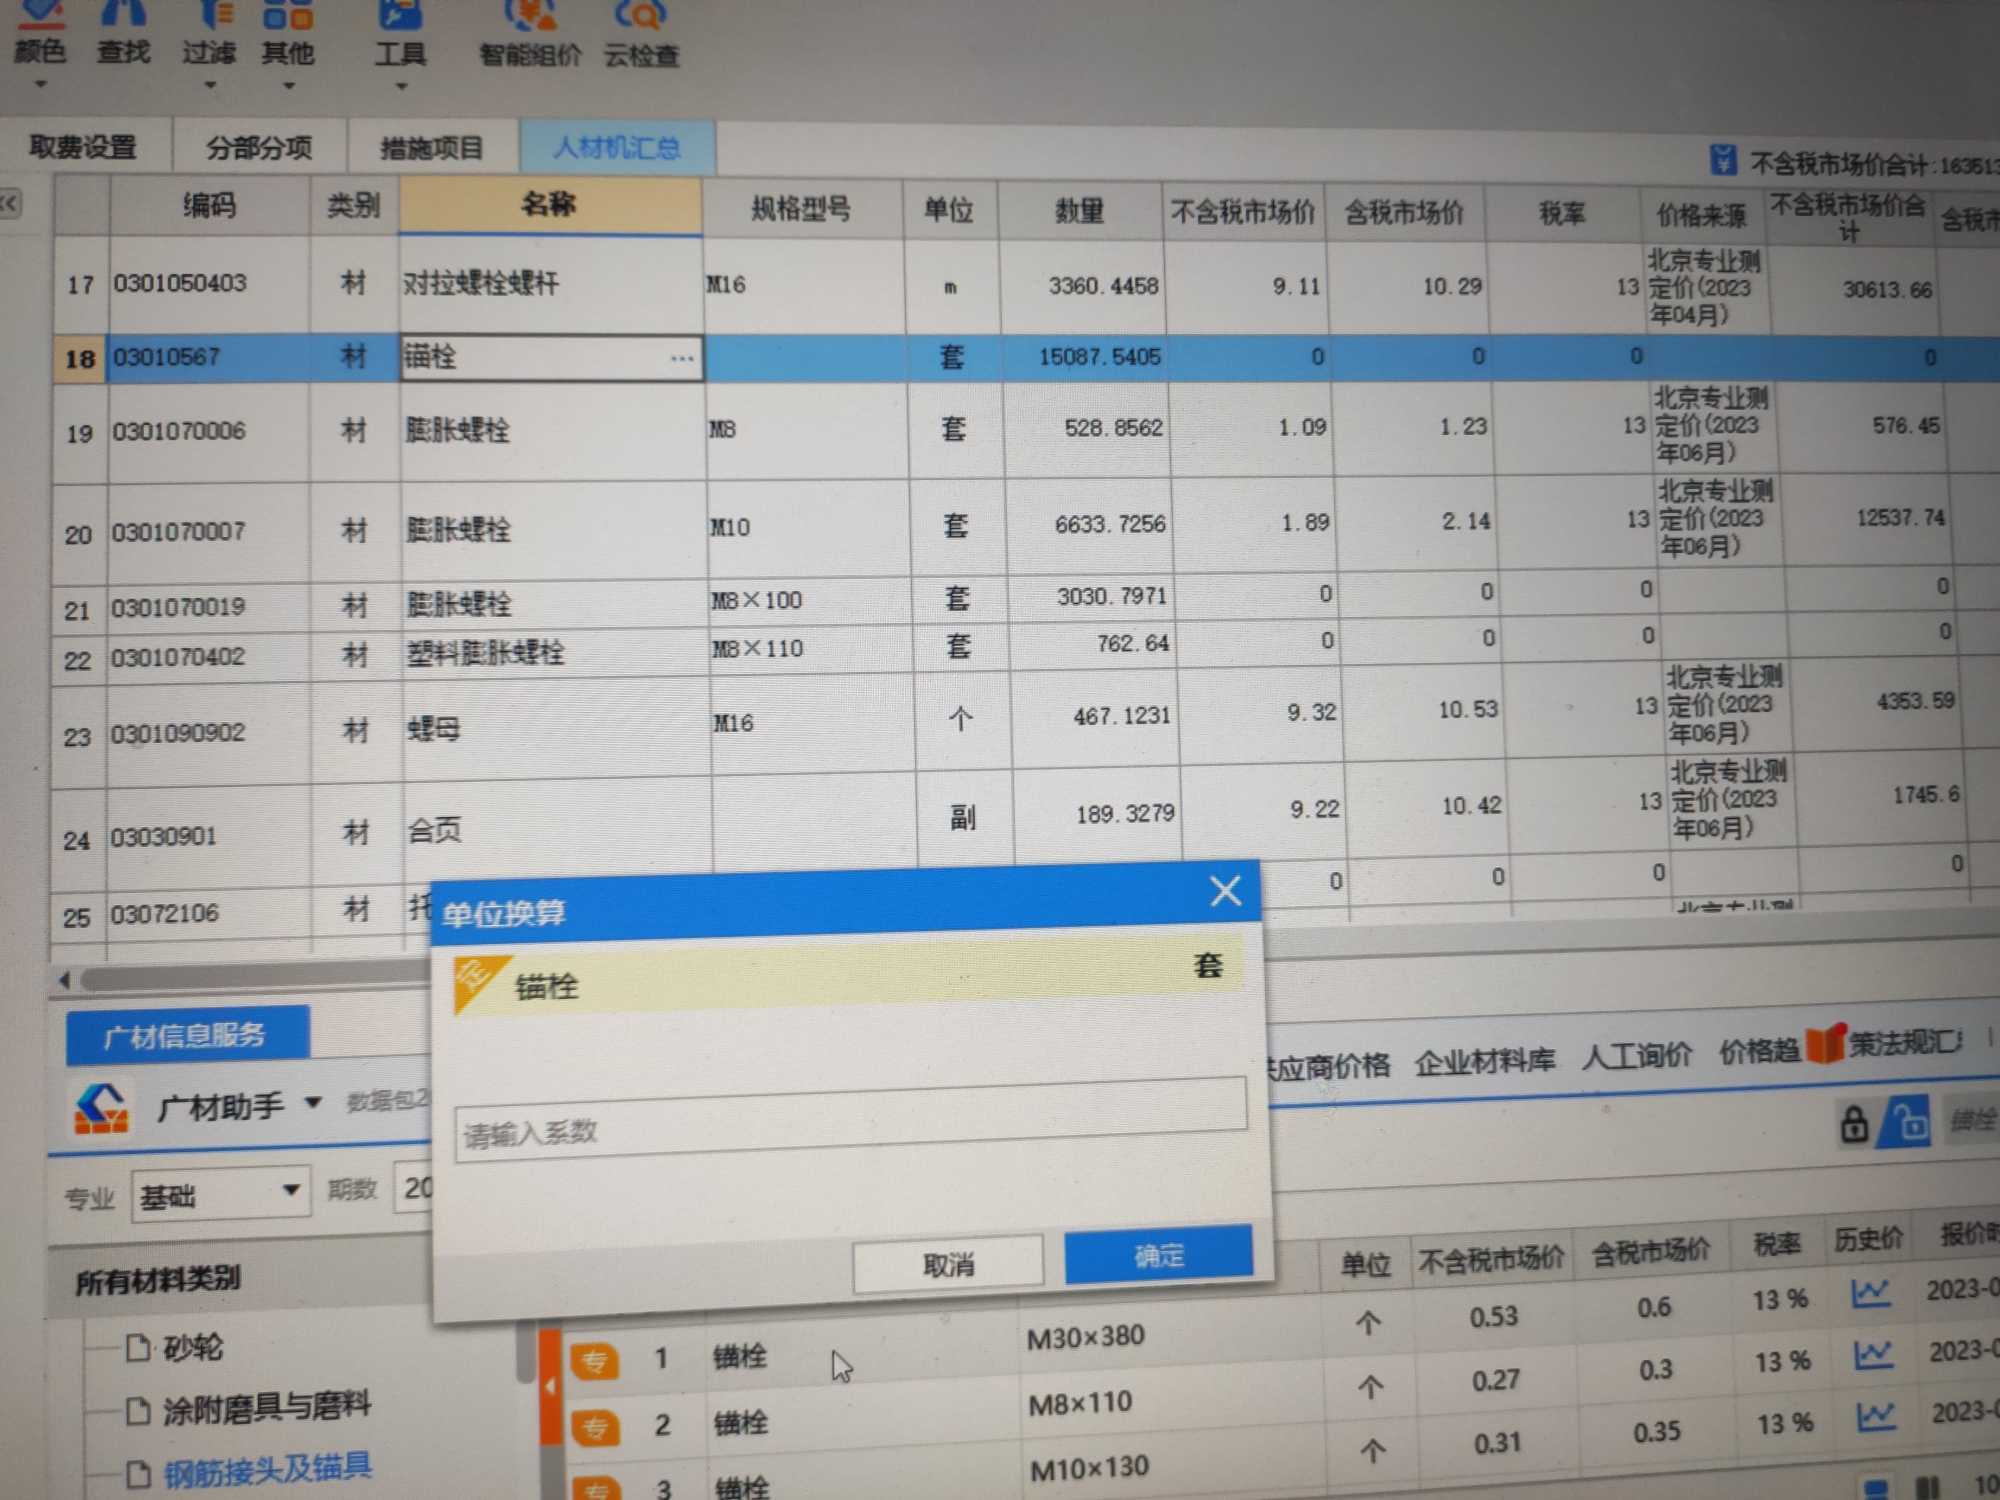This screenshot has height=1500, width=2000.
Task: Open the 其他 tools menu
Action: (x=288, y=35)
